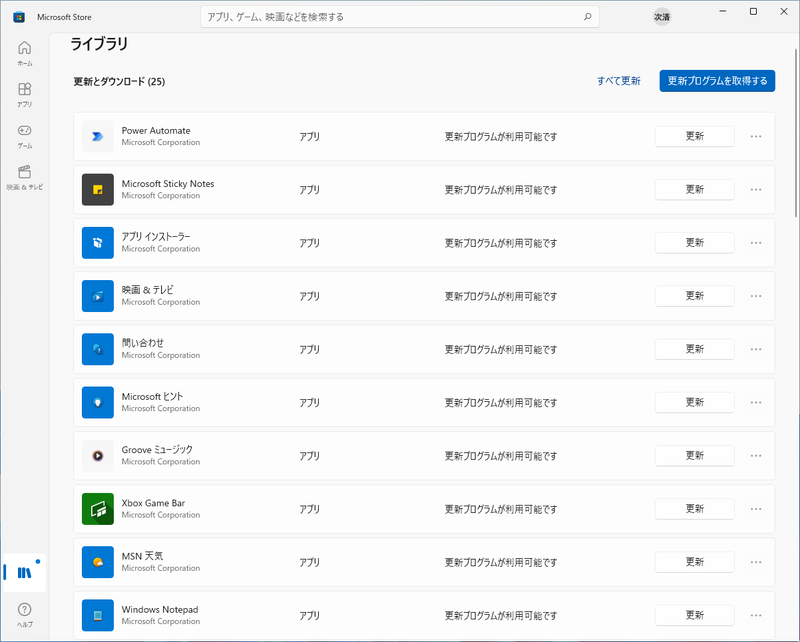Image resolution: width=800 pixels, height=642 pixels.
Task: Select Microsoft Sticky Notes app name
Action: click(168, 184)
